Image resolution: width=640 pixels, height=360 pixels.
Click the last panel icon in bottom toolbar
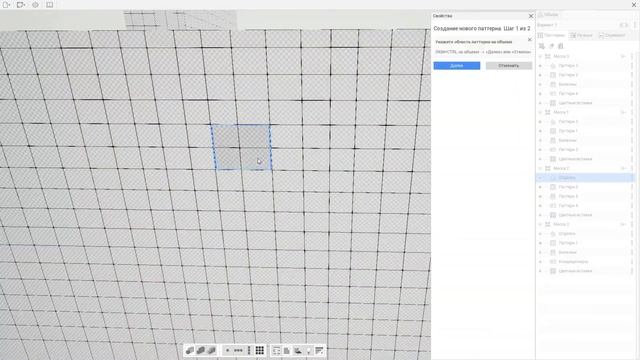click(319, 351)
